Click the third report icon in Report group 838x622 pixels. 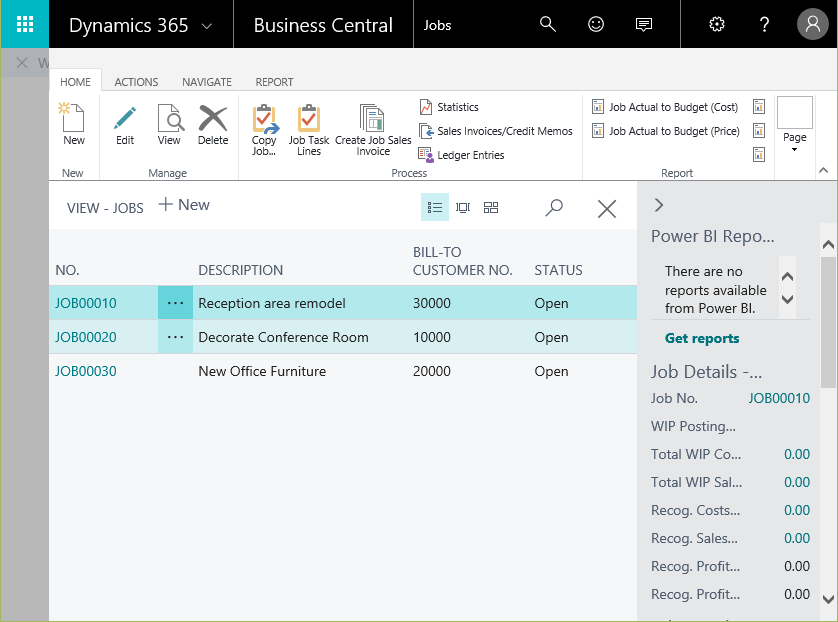click(x=758, y=154)
